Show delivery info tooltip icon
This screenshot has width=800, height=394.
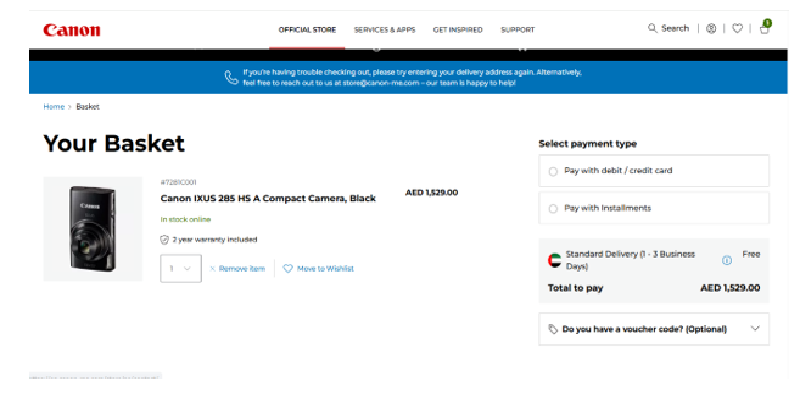[727, 260]
